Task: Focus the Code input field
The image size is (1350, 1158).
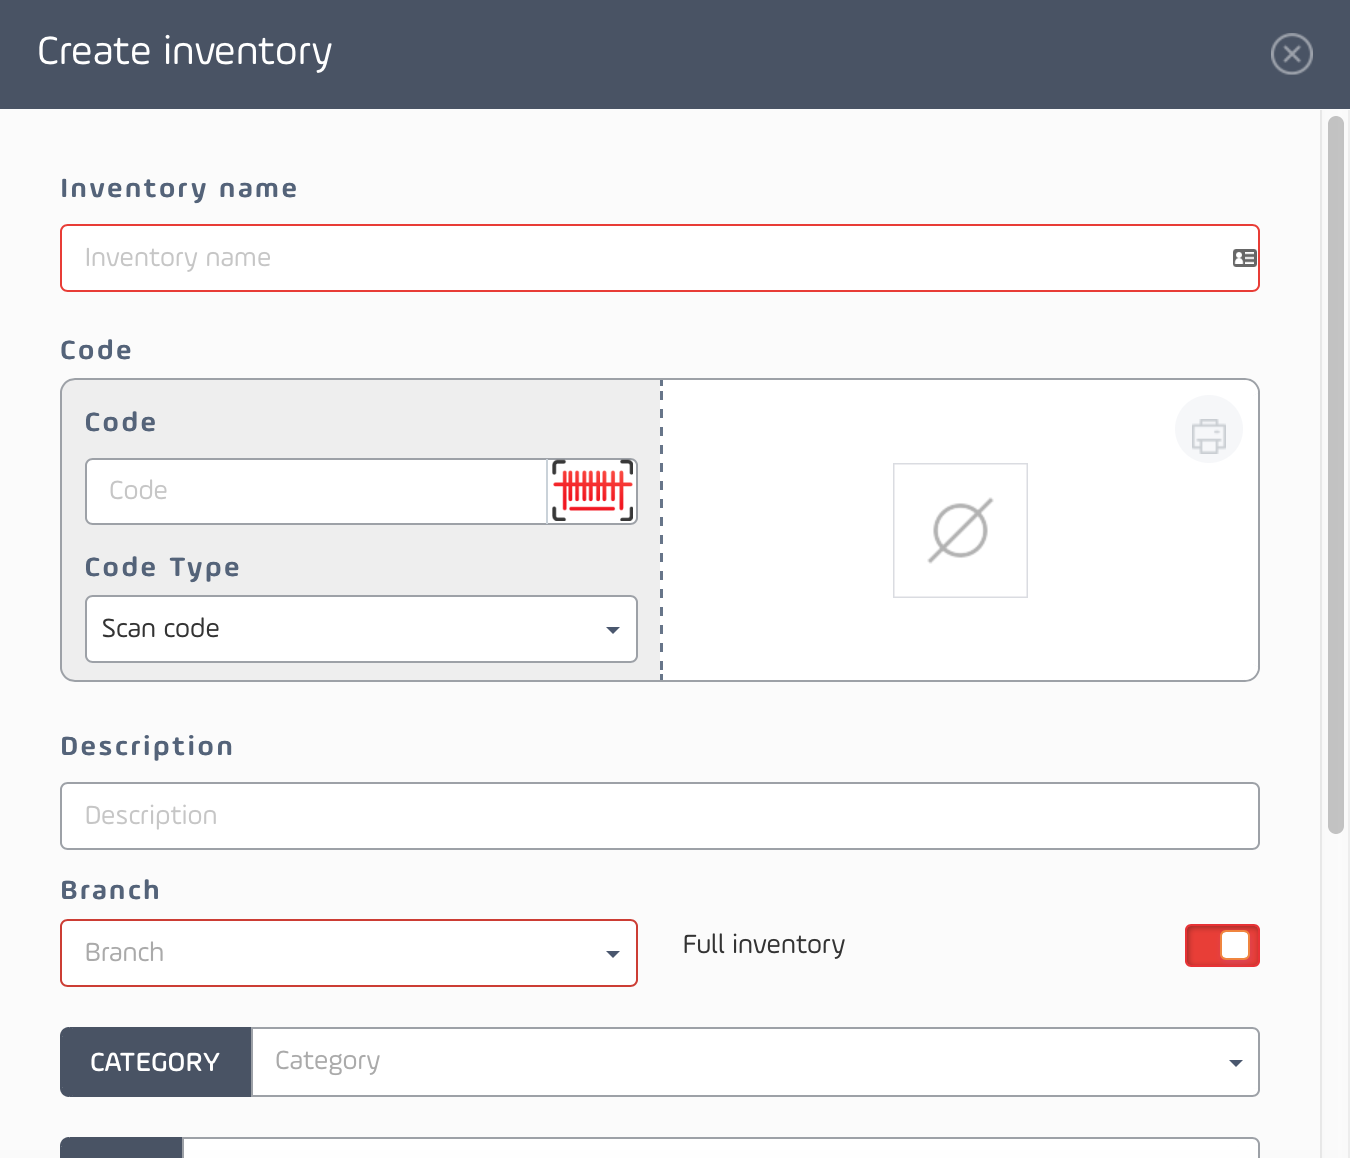Action: (x=317, y=491)
